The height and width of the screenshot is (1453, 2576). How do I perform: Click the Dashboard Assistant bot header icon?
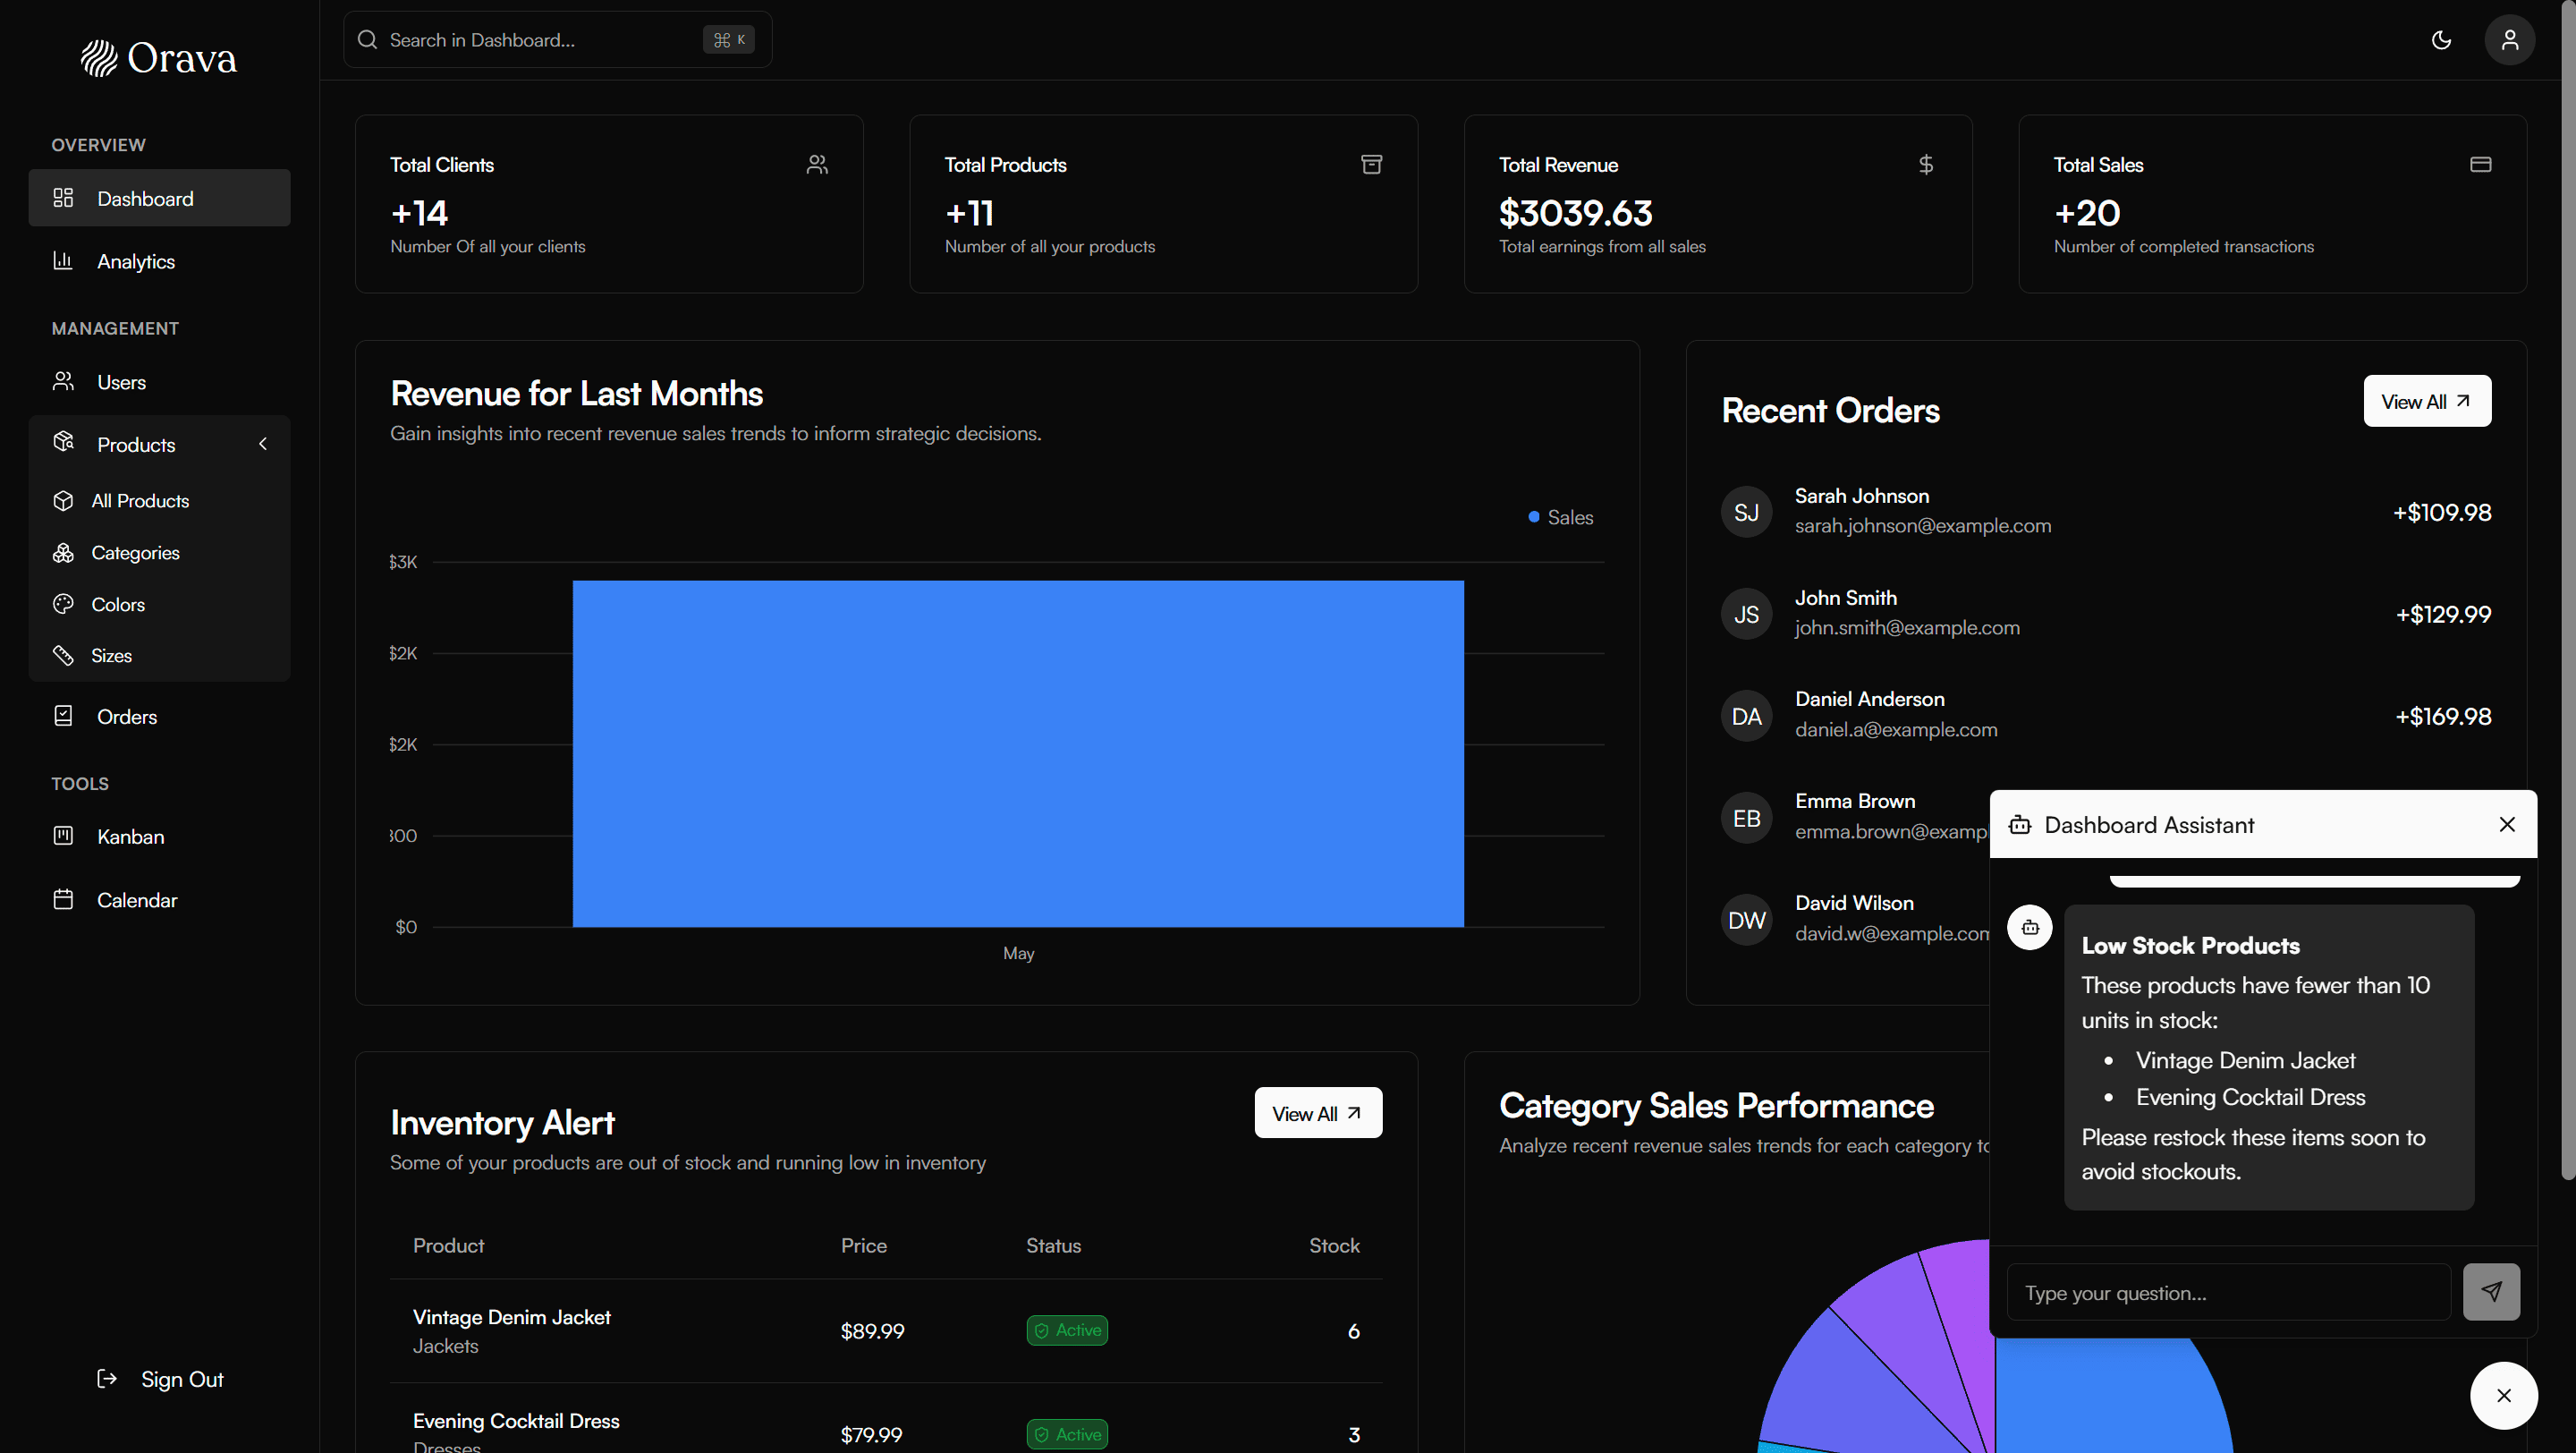click(2019, 824)
